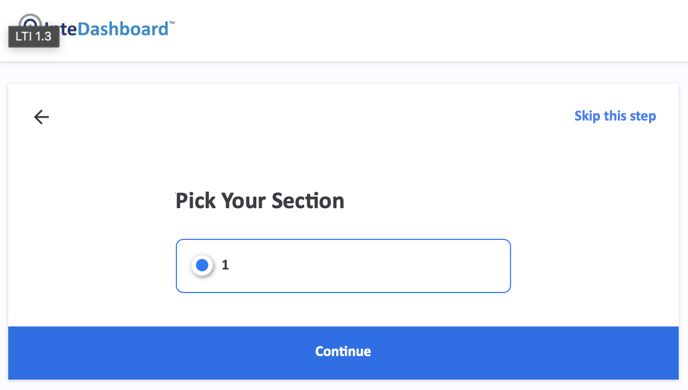The image size is (688, 390).
Task: Click the number 1 next to the radio button
Action: pyautogui.click(x=225, y=265)
